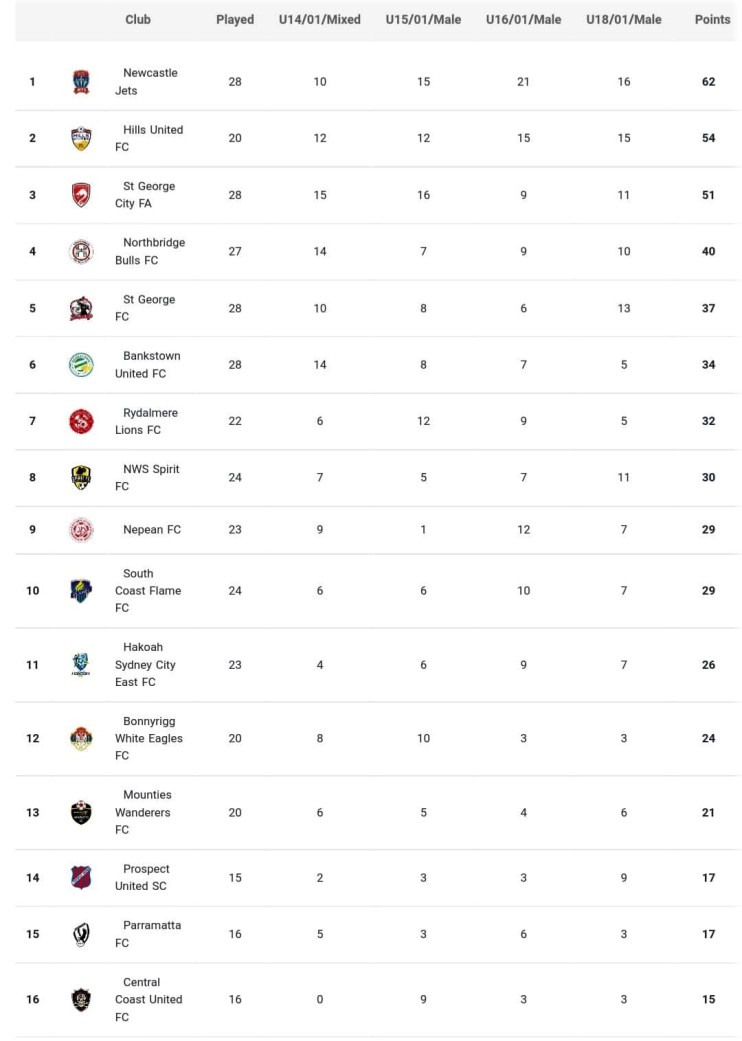Select the U18/01/Male column header
The image size is (742, 1041).
623,20
